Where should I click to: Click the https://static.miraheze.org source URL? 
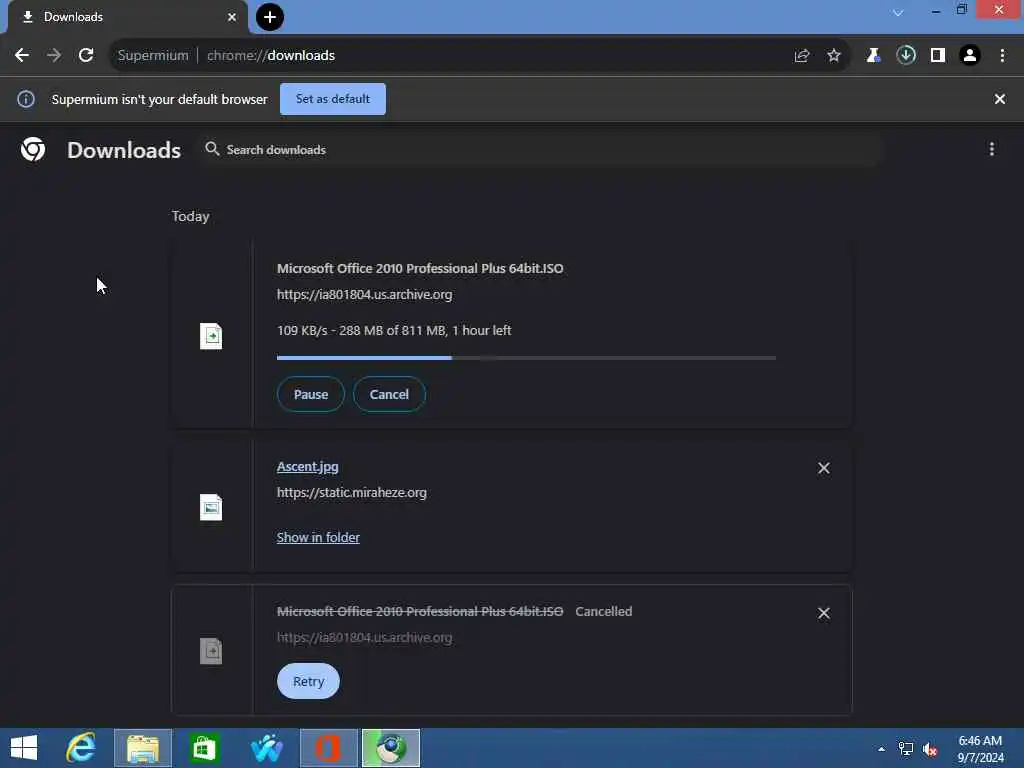coord(351,492)
